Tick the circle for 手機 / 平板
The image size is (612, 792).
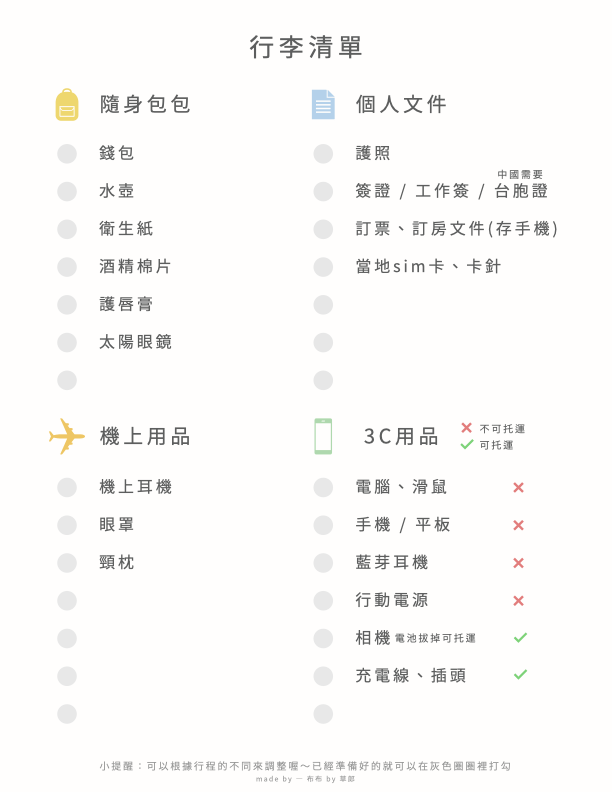pos(323,525)
